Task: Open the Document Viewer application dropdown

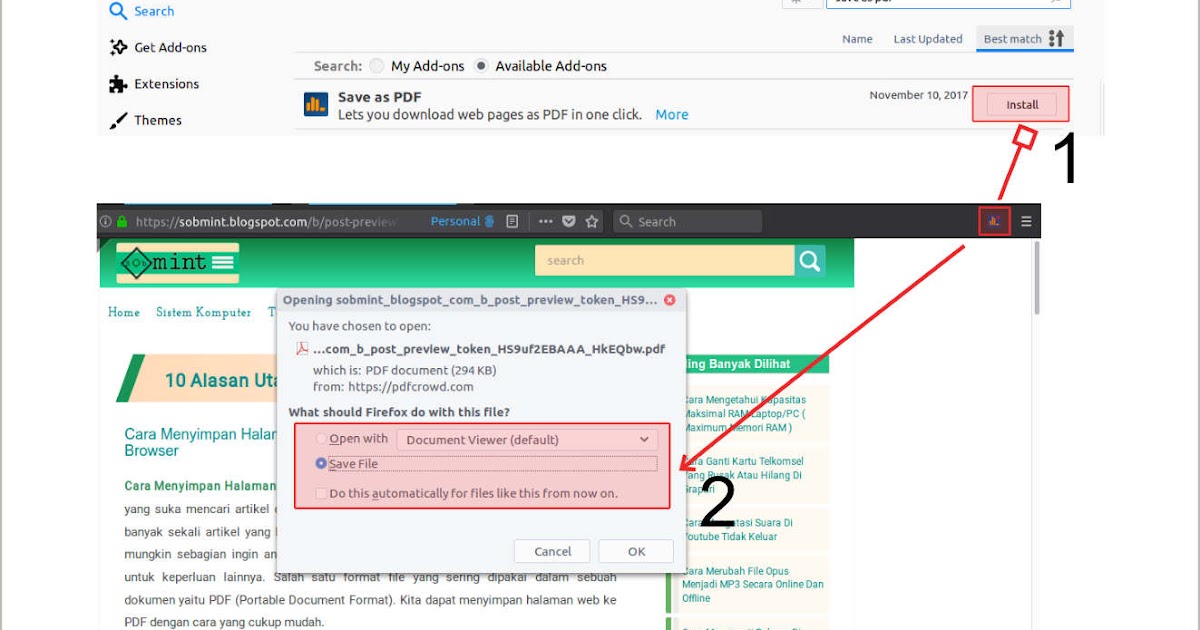Action: click(527, 439)
